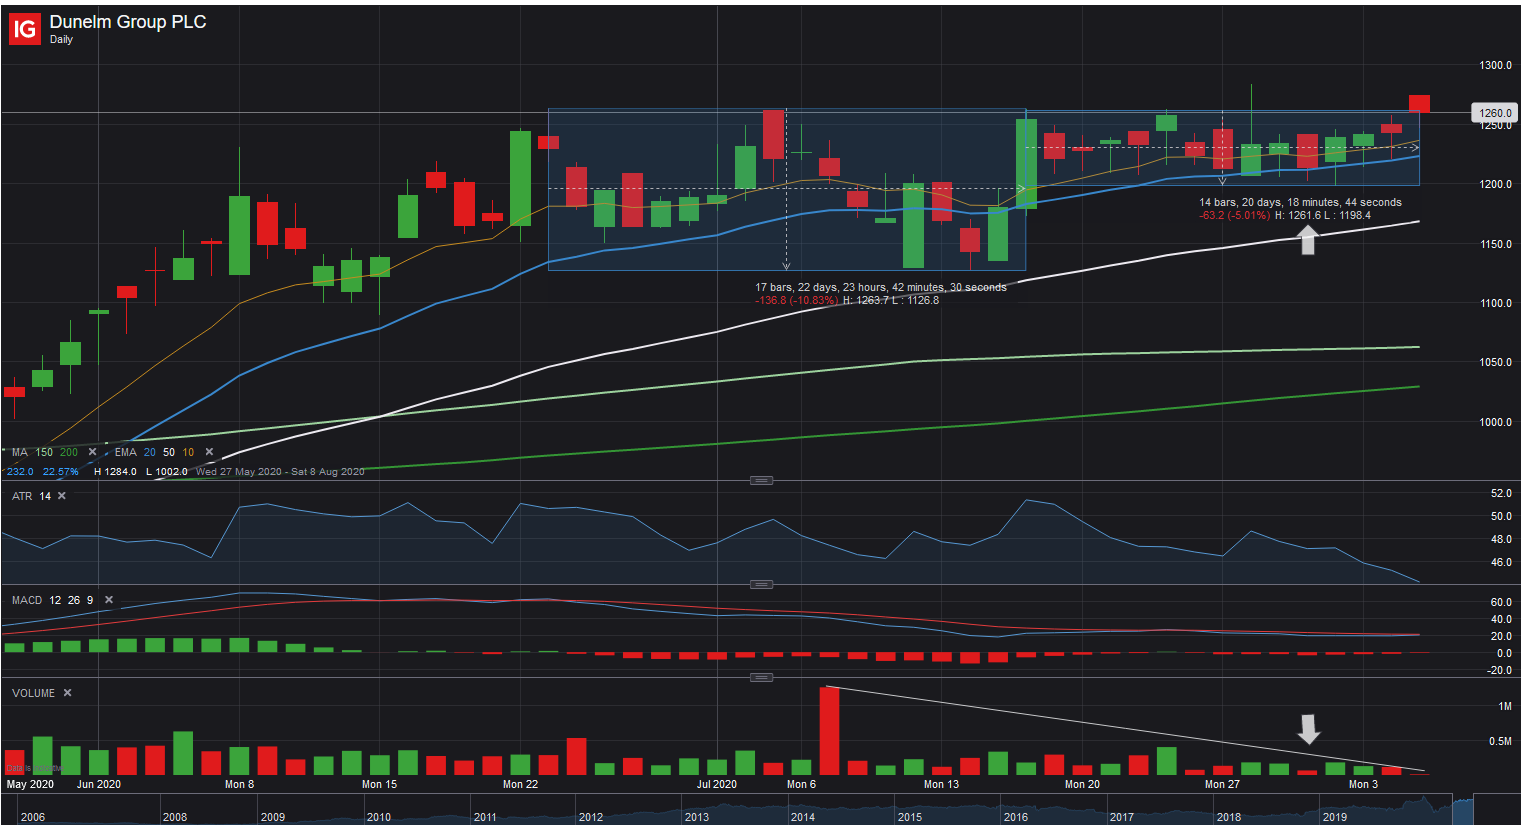Click 2015 on the history navigator

tap(910, 817)
